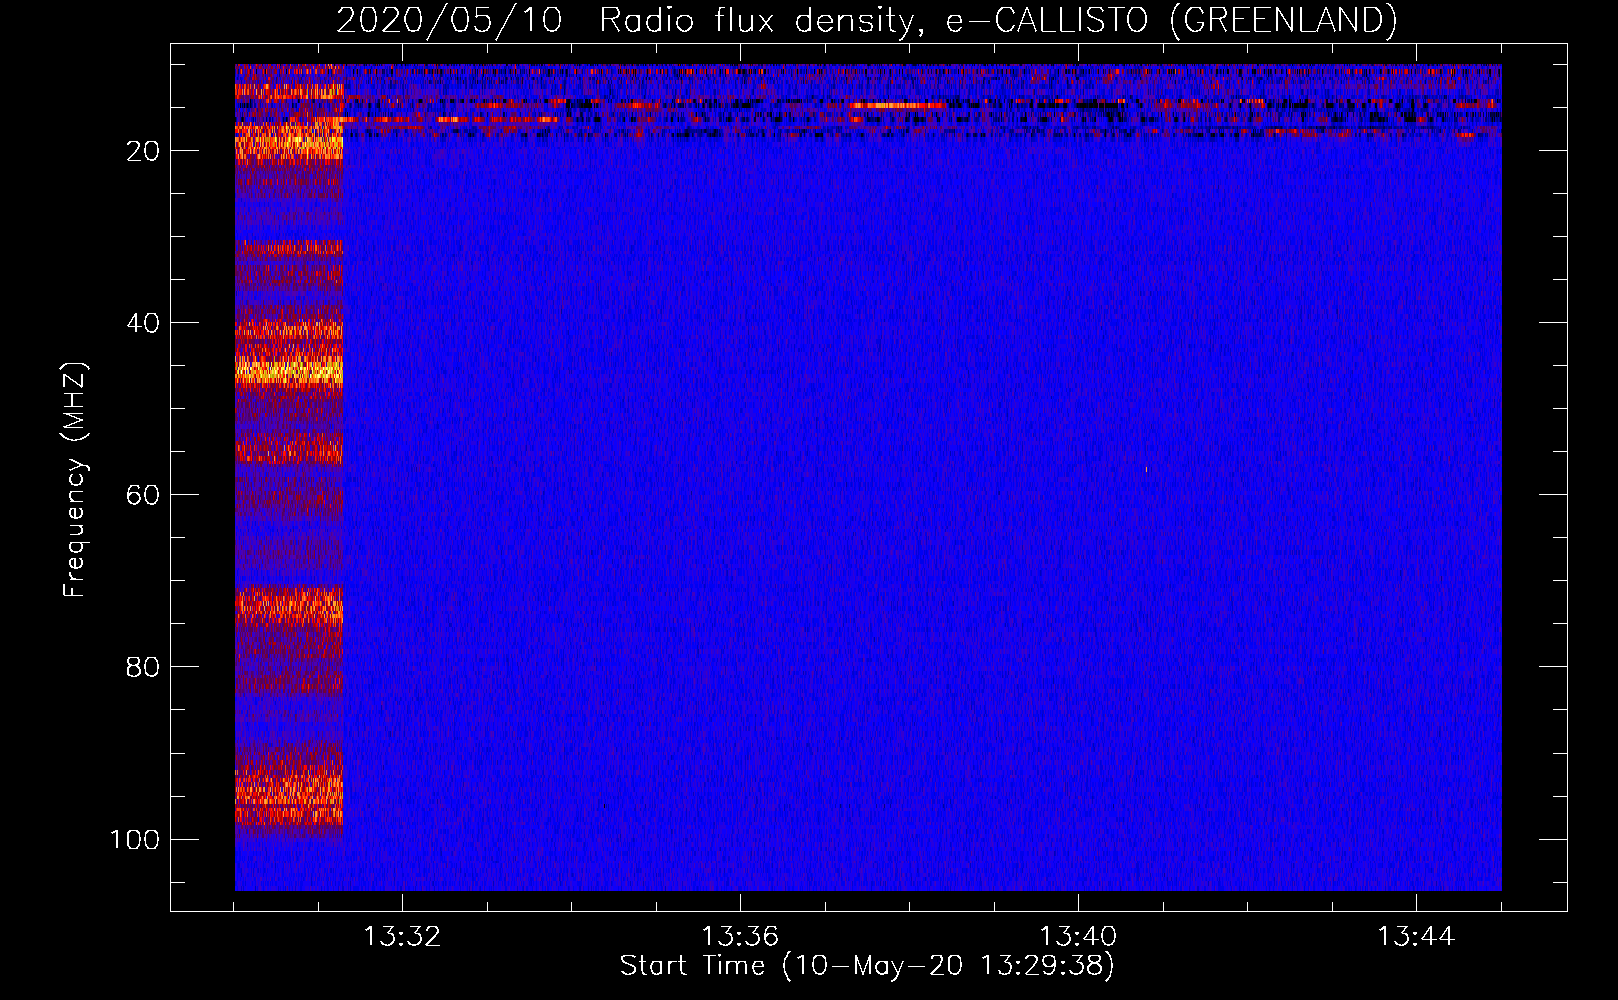Click the 100 MHz frequency tick label
The height and width of the screenshot is (1000, 1618).
[135, 839]
